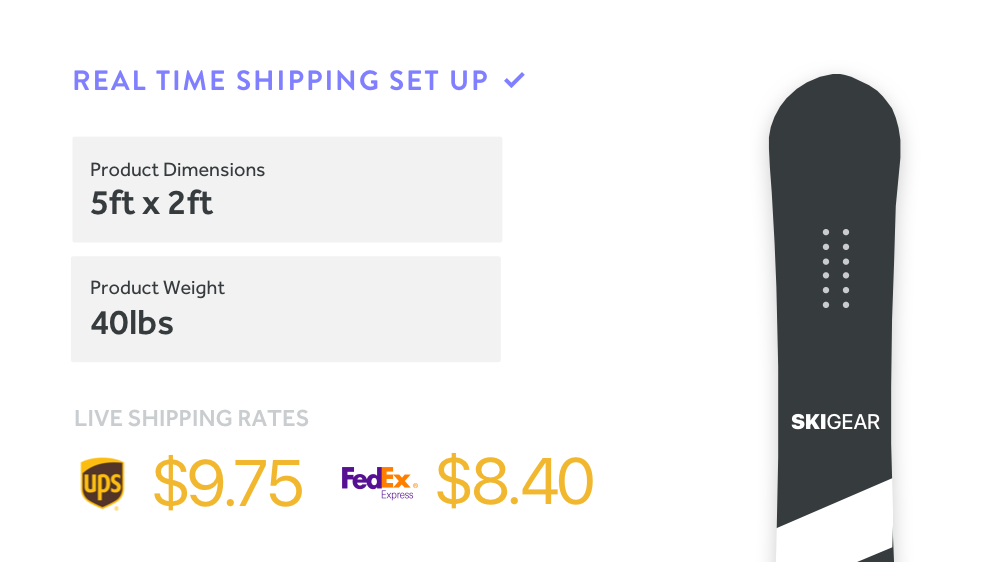
Task: Click the white diagonal stripe on snowboard
Action: click(x=834, y=520)
